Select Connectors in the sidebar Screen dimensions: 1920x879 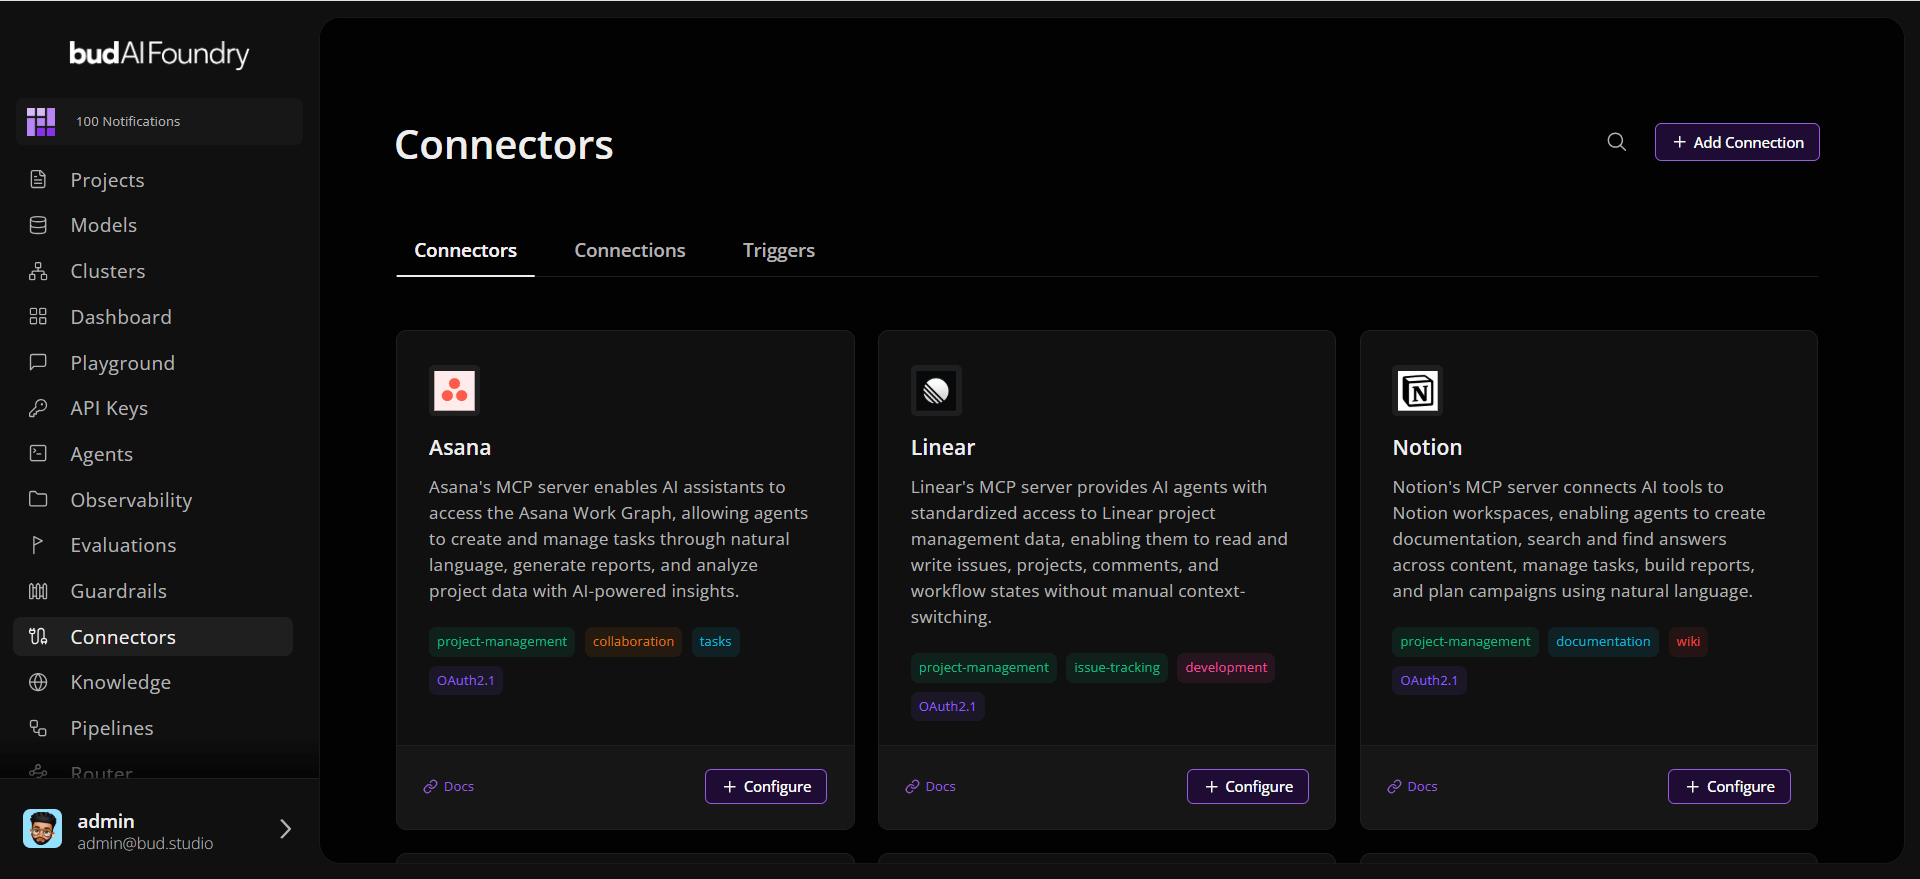153,636
